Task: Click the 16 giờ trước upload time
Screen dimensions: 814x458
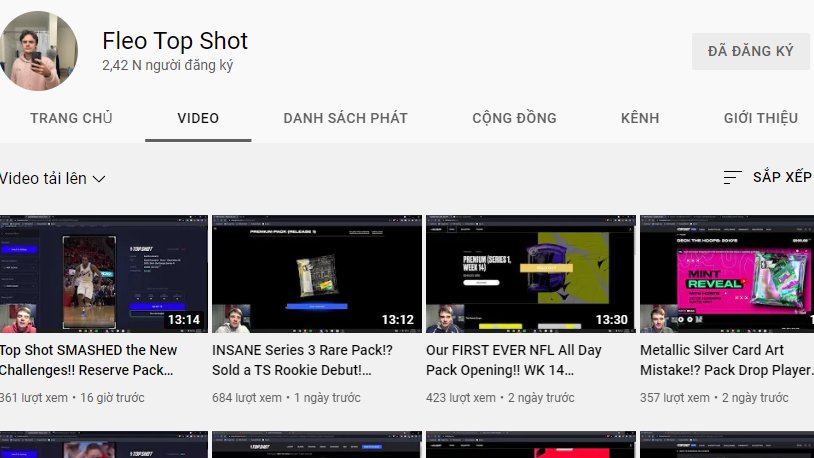Action: tap(112, 398)
